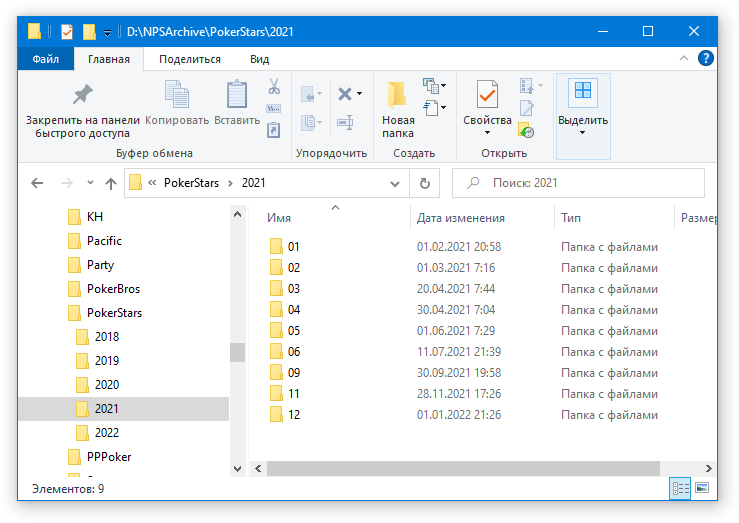Click the New item icon
739x523 pixels.
point(430,85)
